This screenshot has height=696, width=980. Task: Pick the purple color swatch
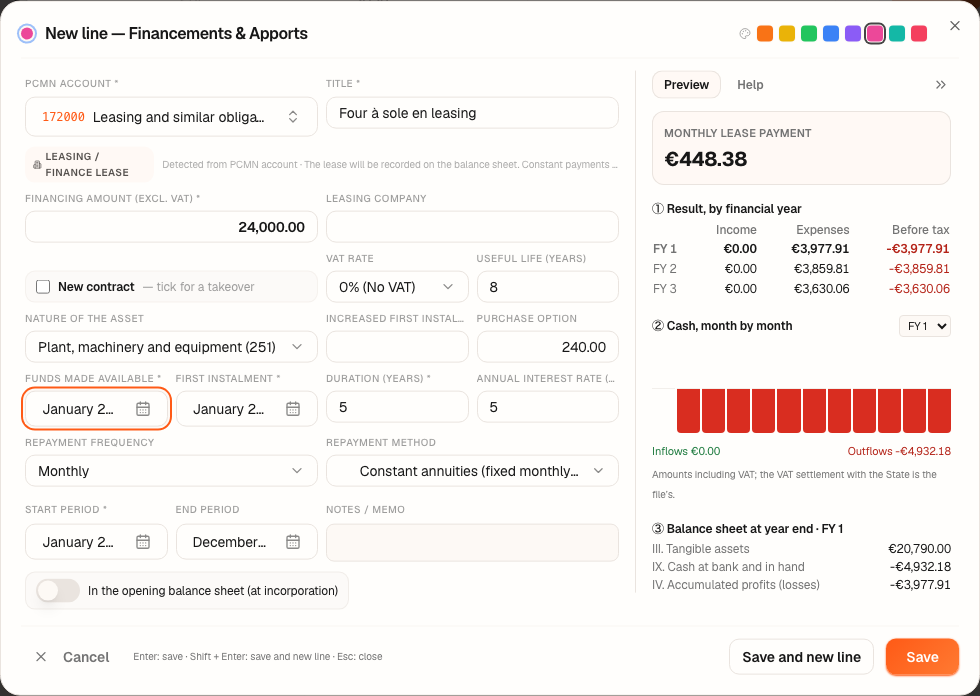click(852, 34)
